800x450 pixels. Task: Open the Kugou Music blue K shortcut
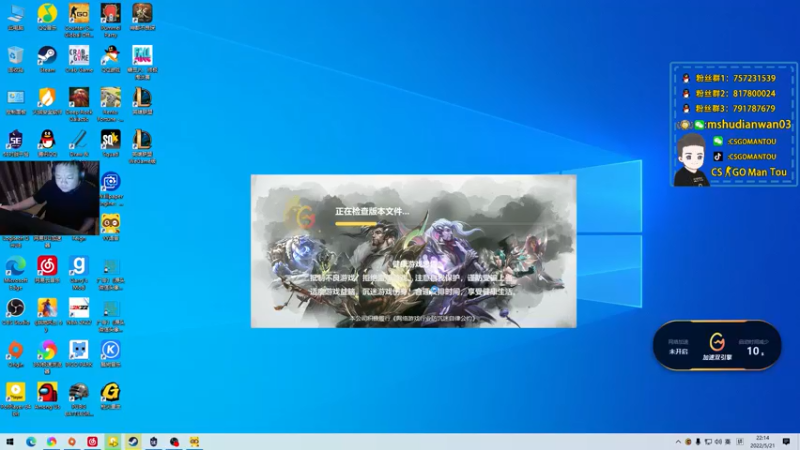(110, 354)
